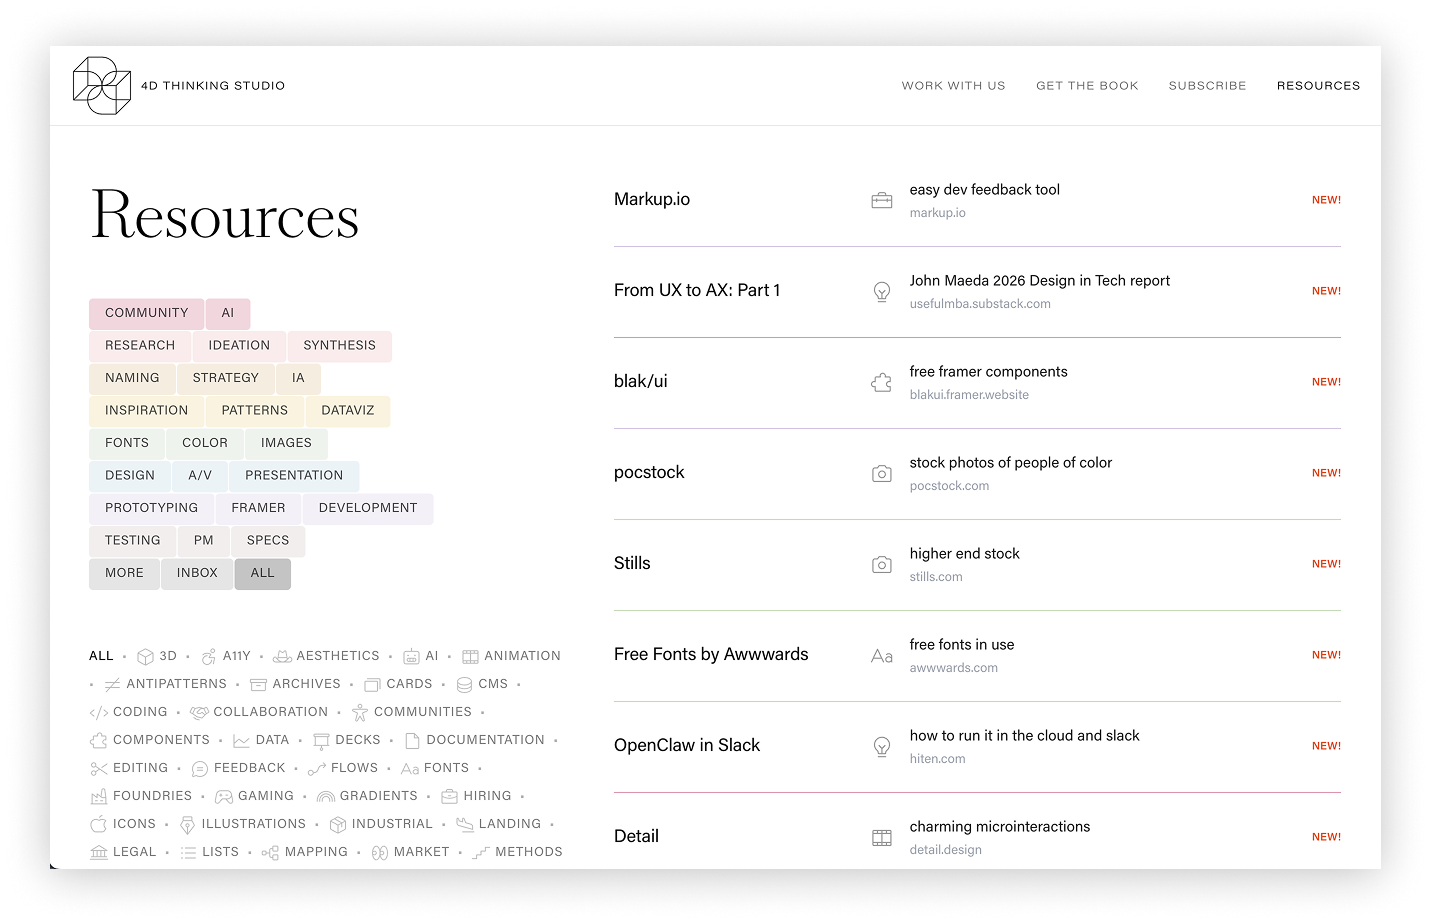Select the FRAMER category tag
1431x923 pixels.
coord(258,508)
